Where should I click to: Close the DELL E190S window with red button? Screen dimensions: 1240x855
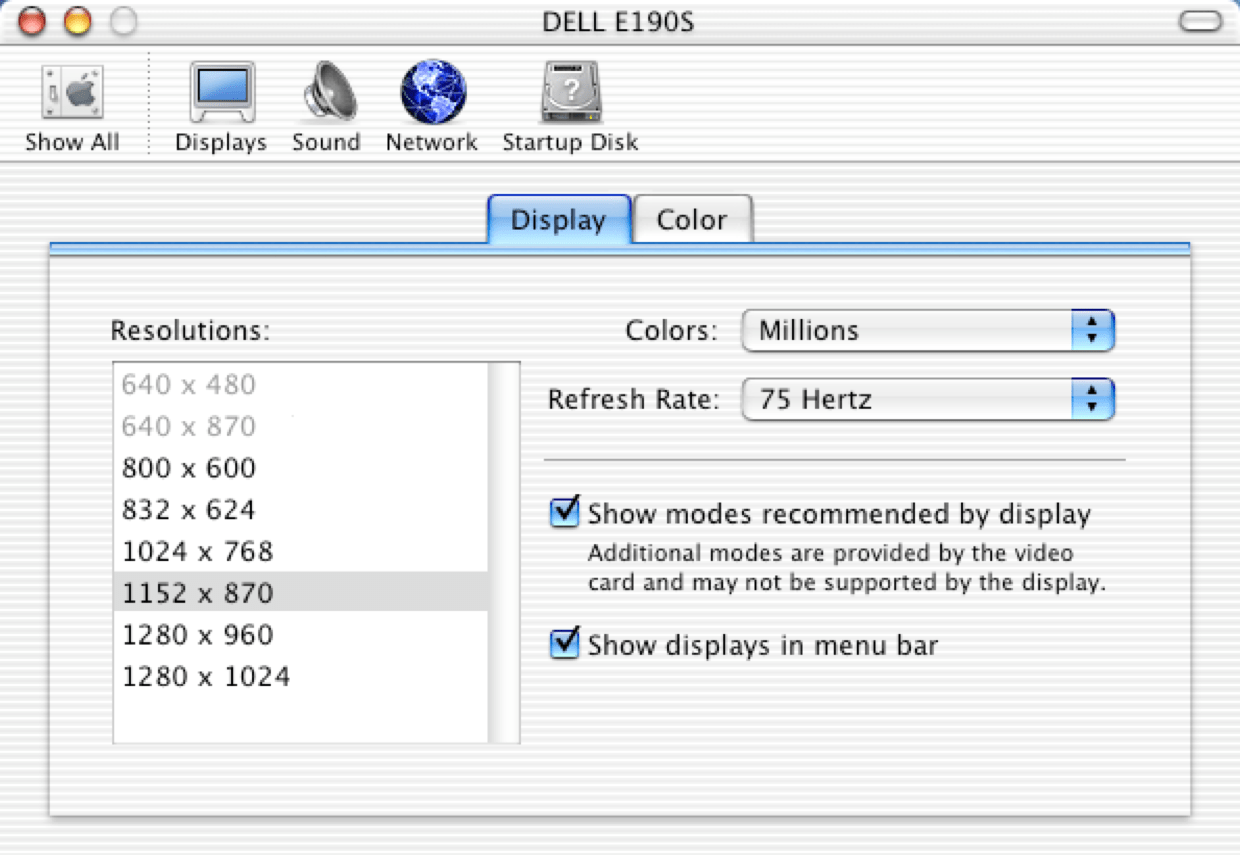pyautogui.click(x=33, y=21)
